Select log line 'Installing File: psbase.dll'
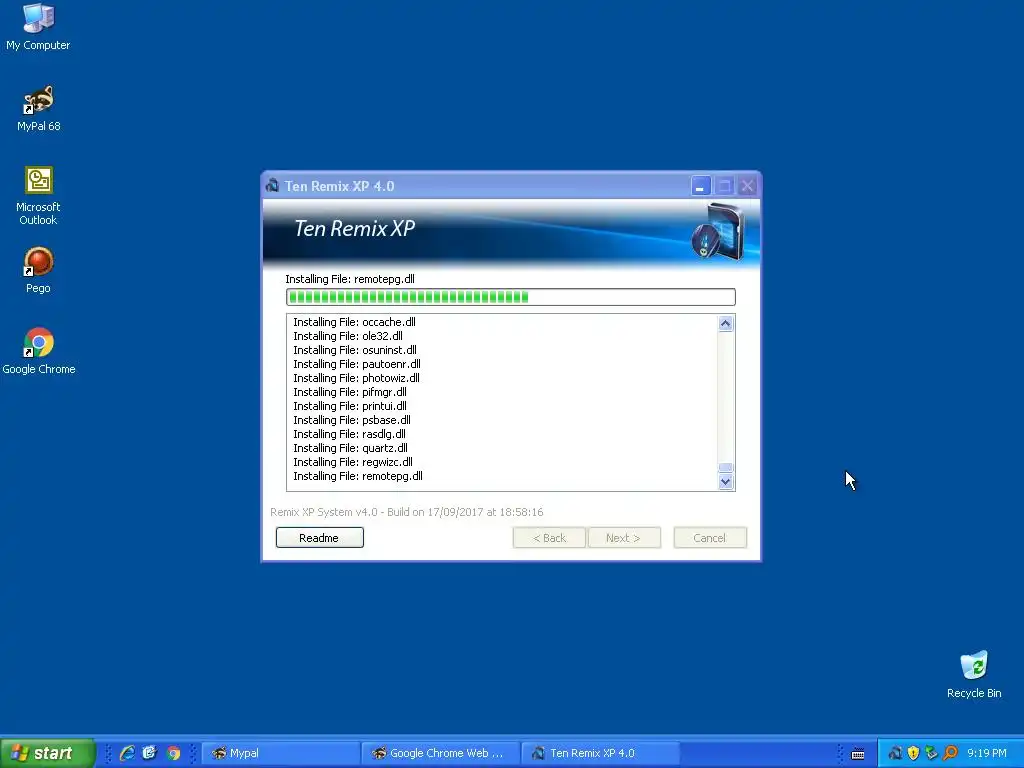The image size is (1024, 768). tap(351, 420)
